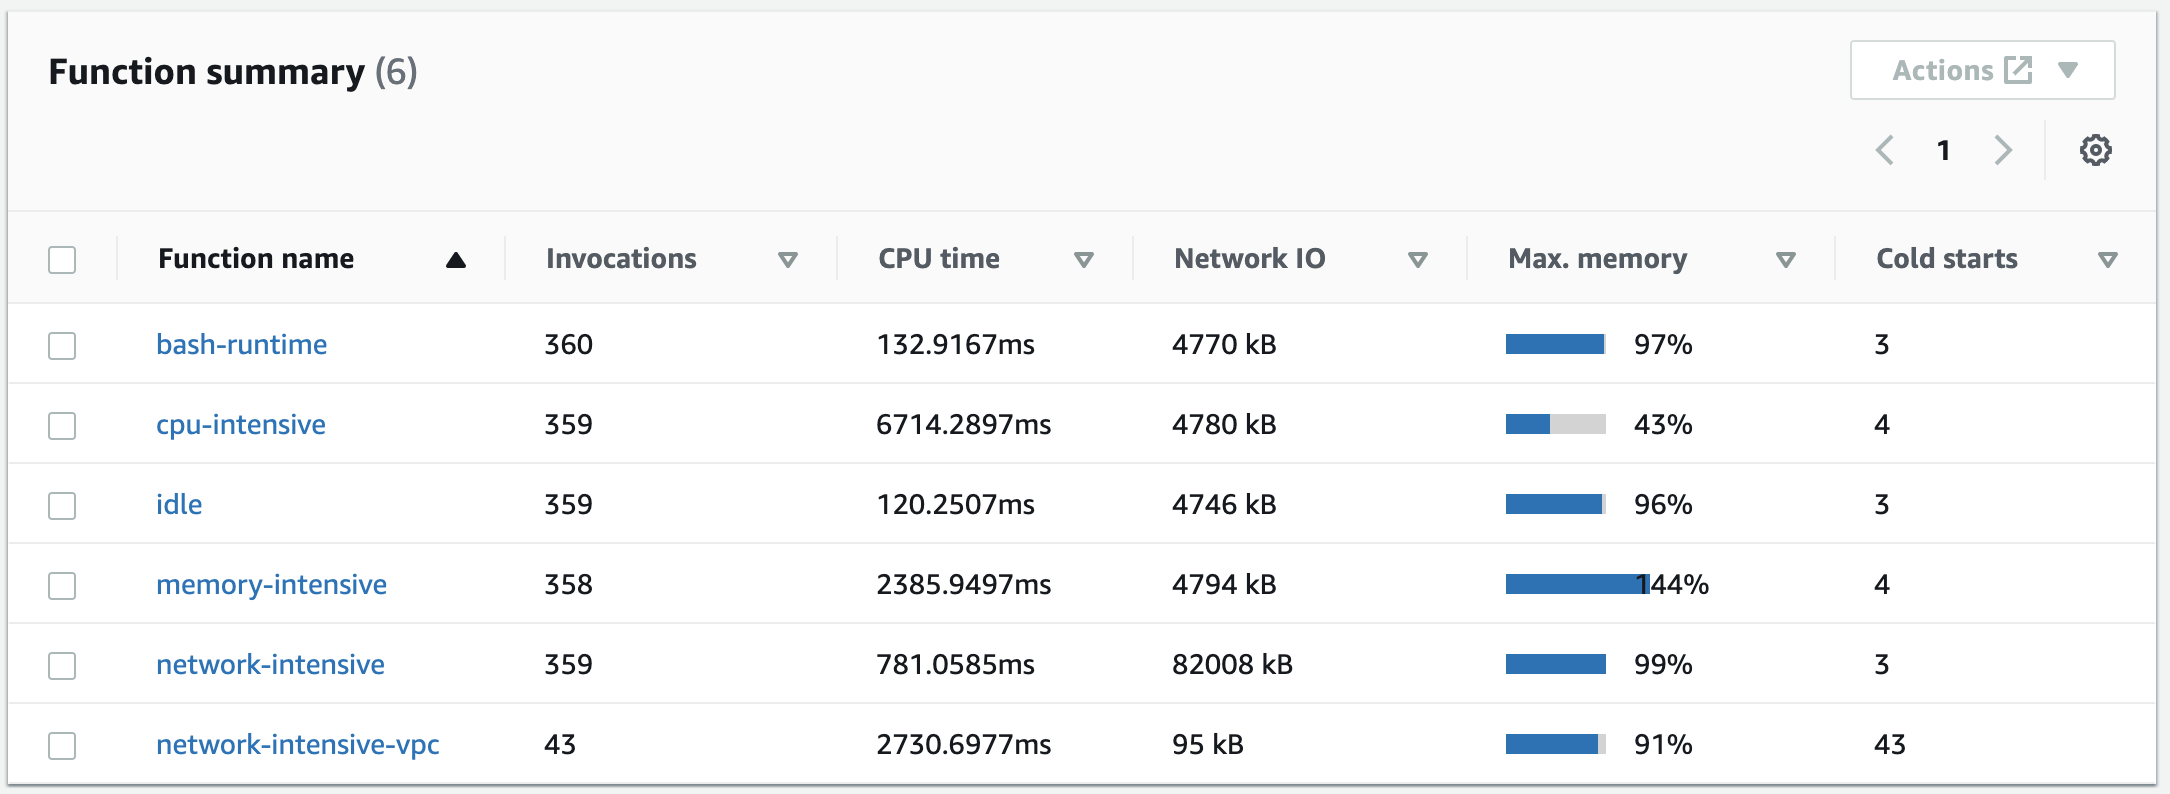Open the cpu-intensive function link

tap(241, 425)
